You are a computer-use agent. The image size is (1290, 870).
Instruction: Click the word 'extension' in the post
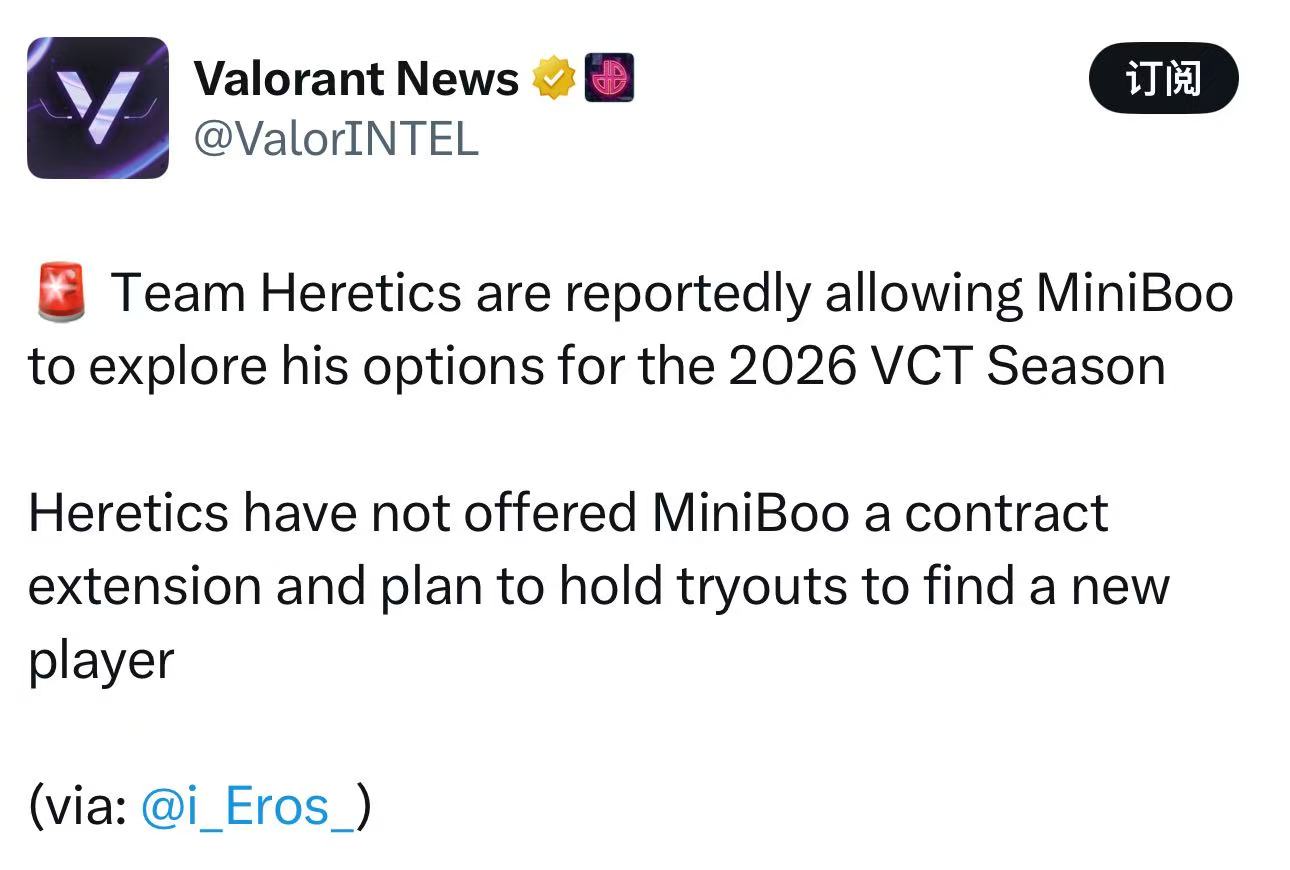pos(145,587)
